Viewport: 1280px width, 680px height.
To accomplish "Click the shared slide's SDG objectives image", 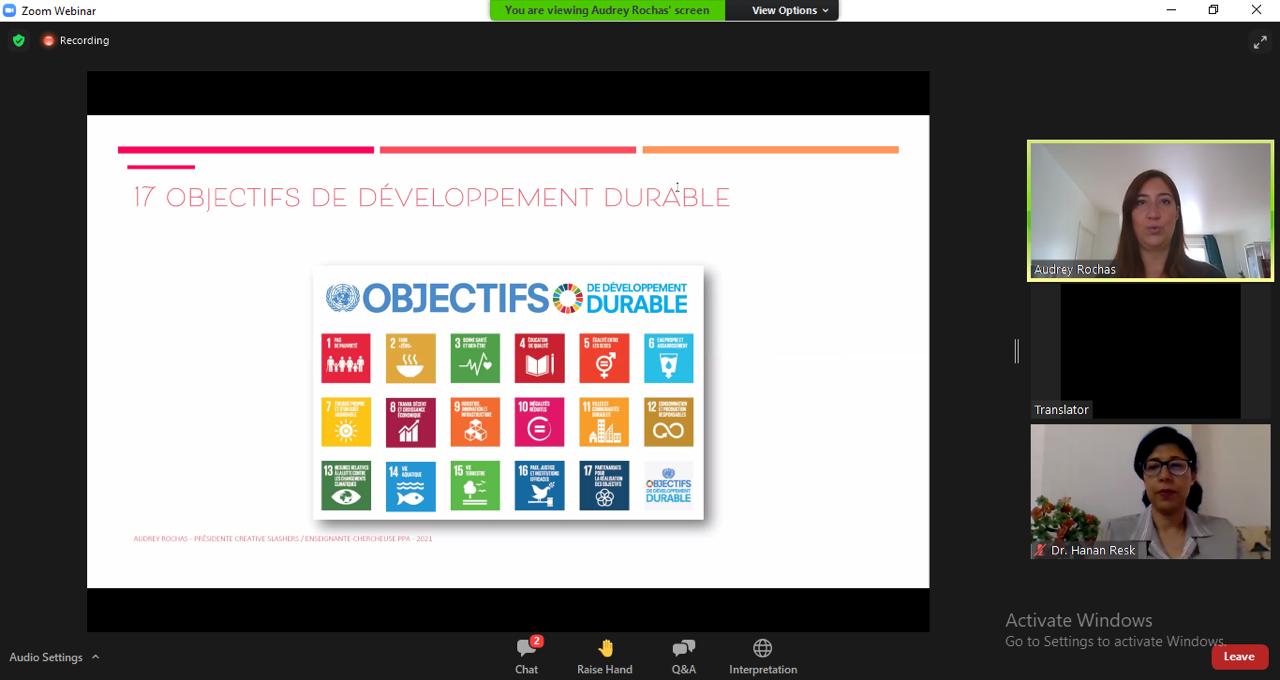I will 508,392.
